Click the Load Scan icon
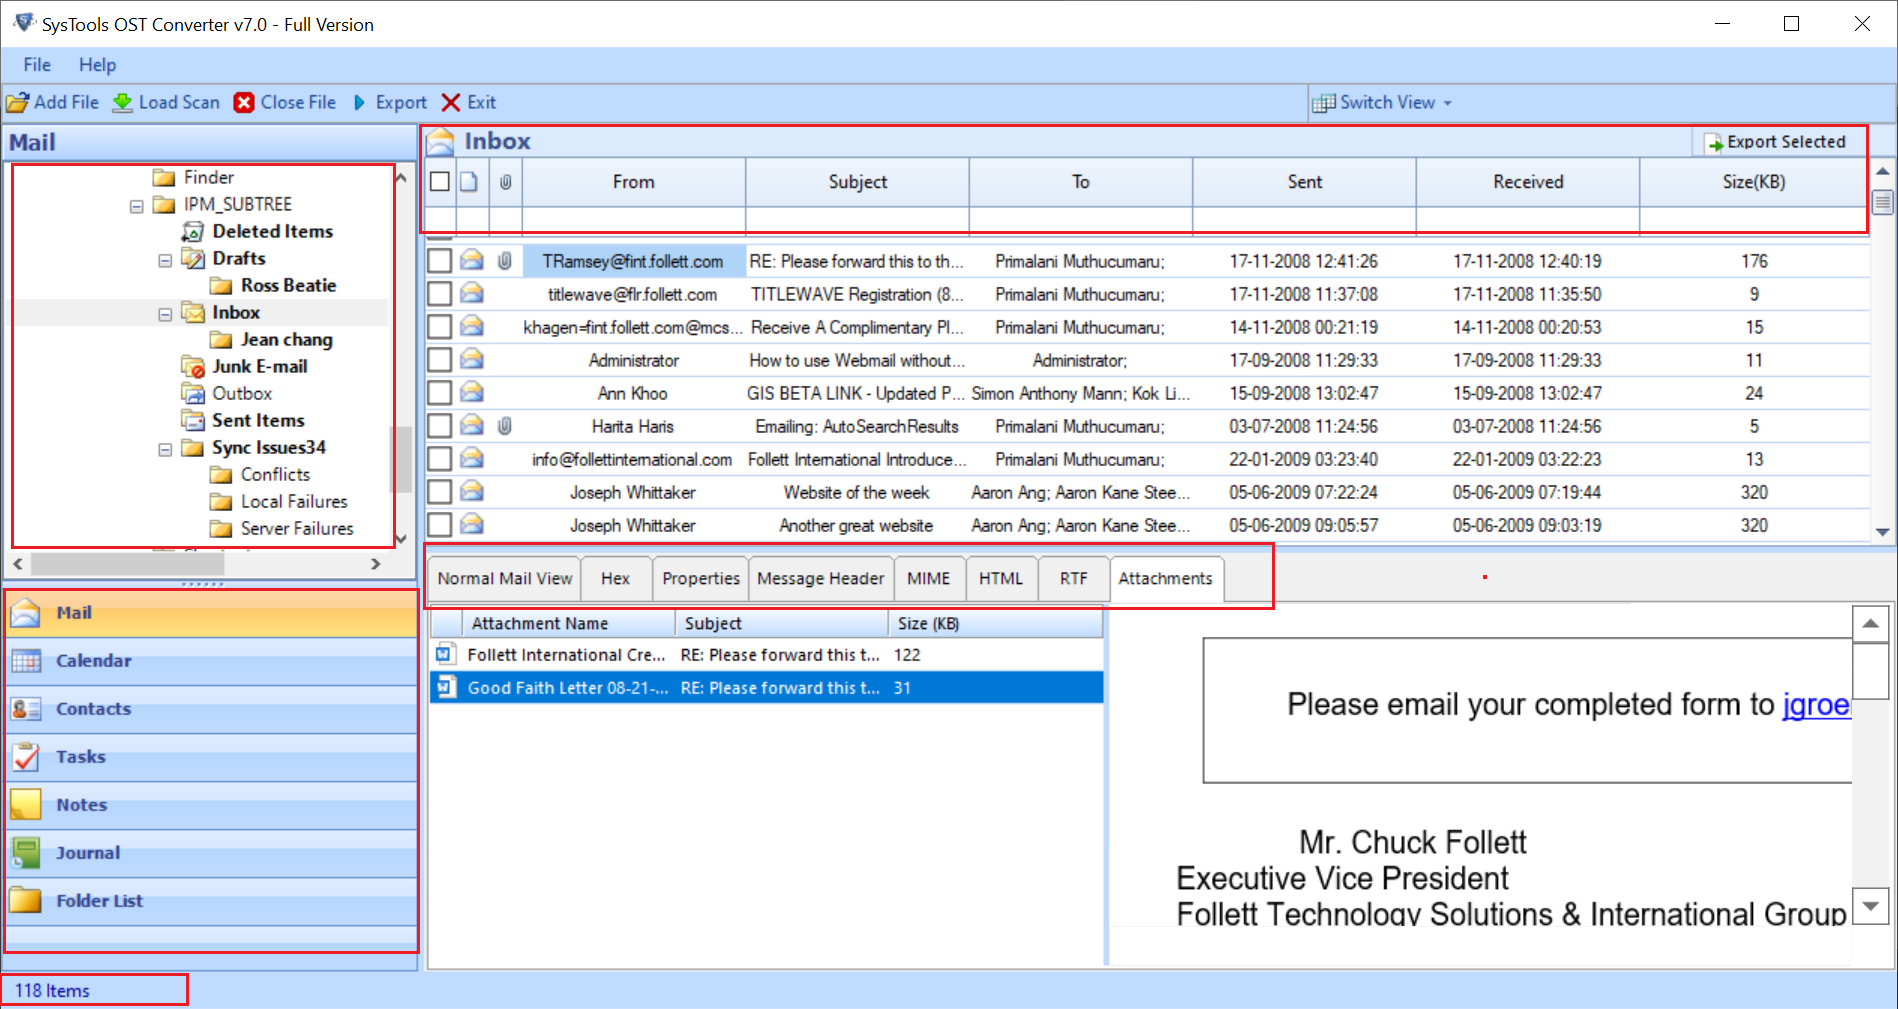 tap(123, 103)
